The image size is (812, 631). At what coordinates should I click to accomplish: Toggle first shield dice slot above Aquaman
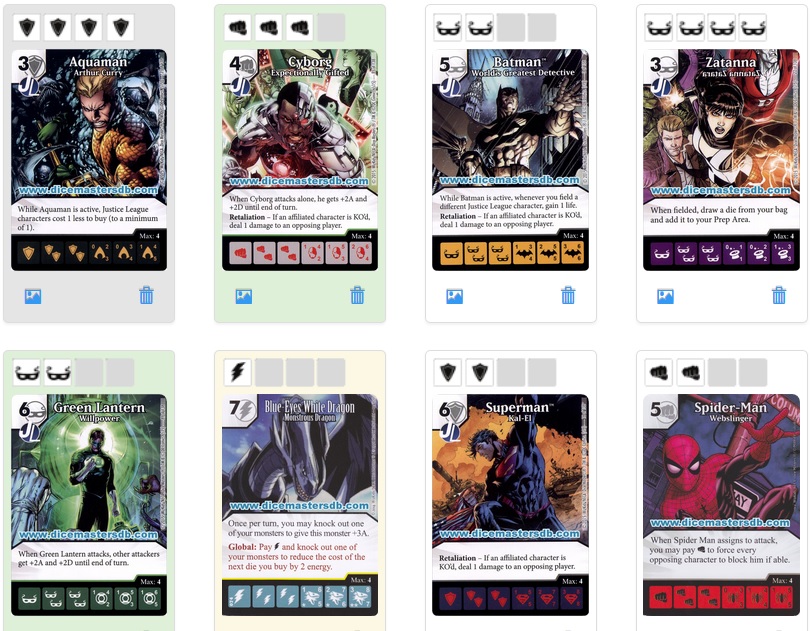point(27,27)
